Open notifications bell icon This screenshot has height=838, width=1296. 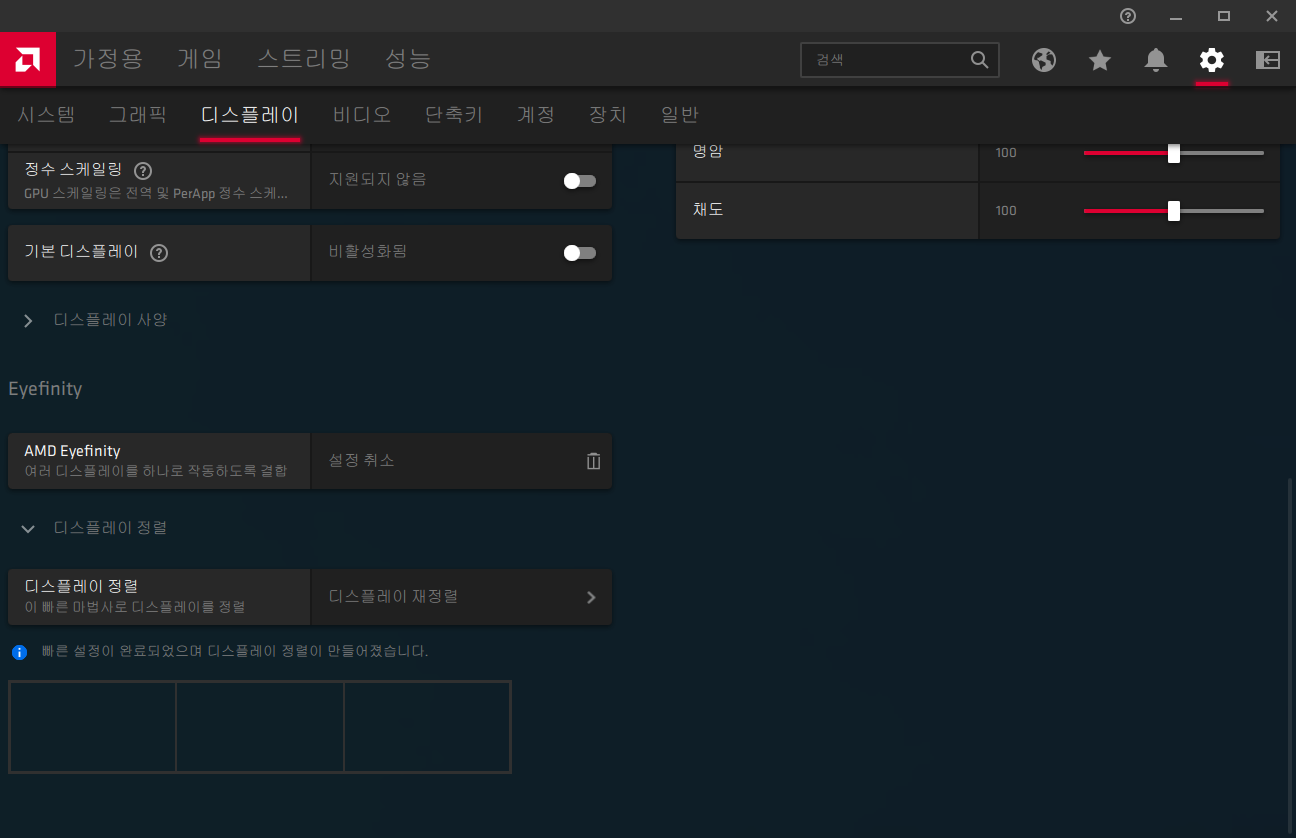point(1156,60)
